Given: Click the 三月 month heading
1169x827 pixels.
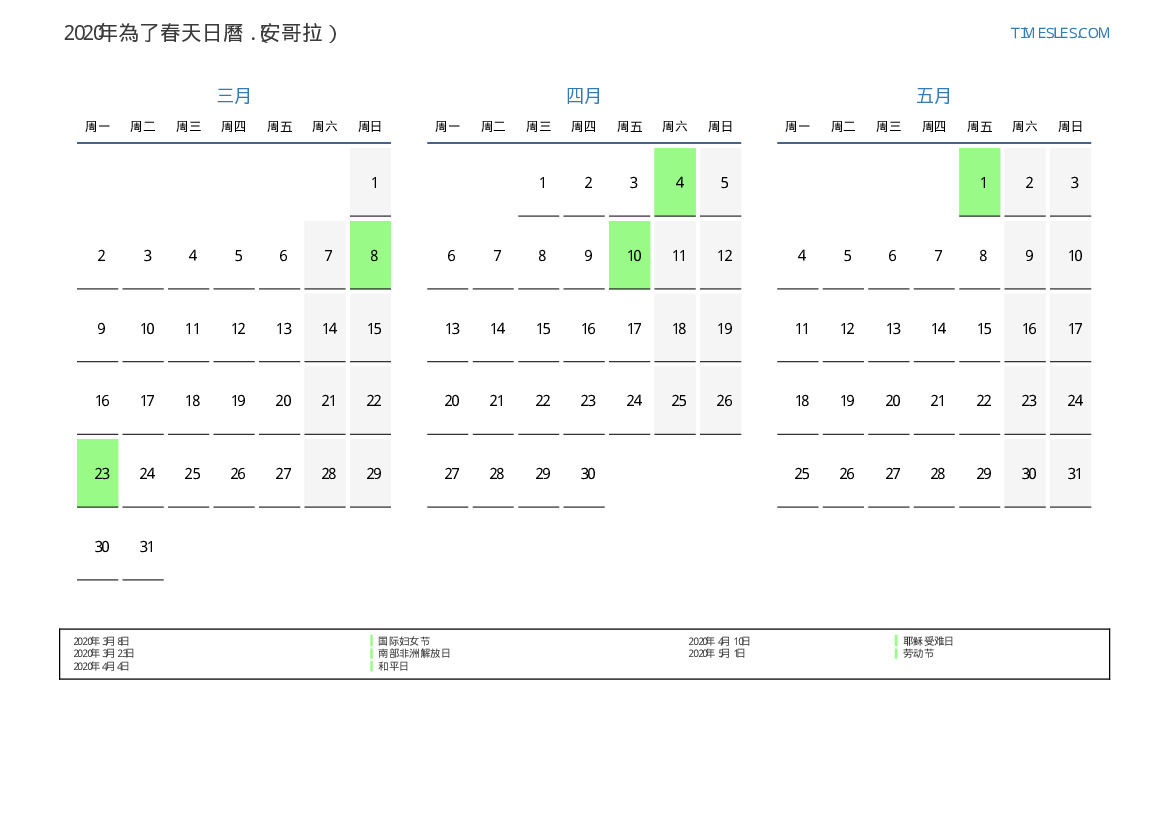Looking at the screenshot, I should [x=234, y=96].
